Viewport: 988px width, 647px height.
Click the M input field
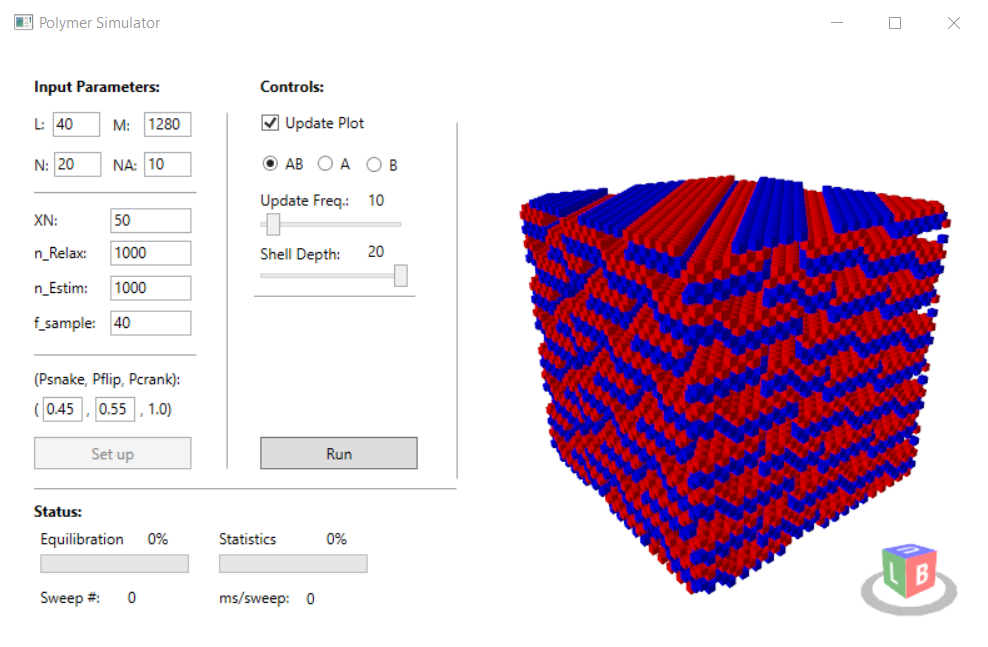pos(167,125)
